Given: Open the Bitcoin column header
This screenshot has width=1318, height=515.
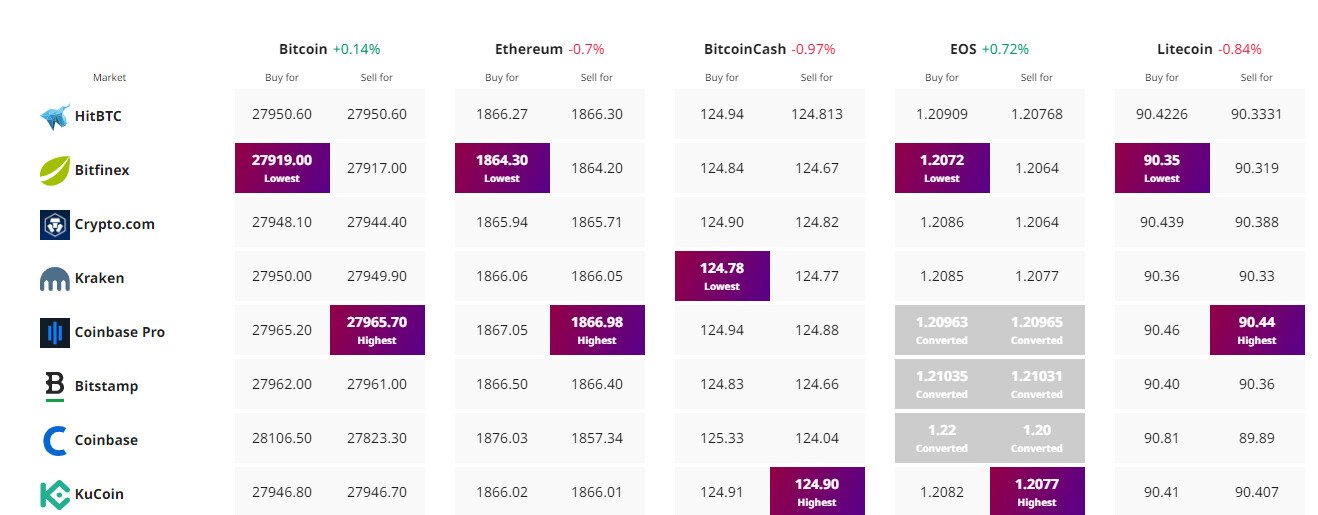Looking at the screenshot, I should coord(304,49).
